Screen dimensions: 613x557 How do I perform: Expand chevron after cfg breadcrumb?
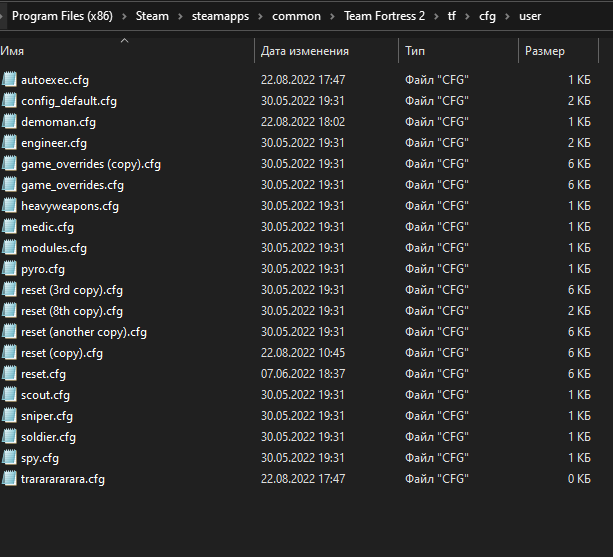[x=507, y=16]
